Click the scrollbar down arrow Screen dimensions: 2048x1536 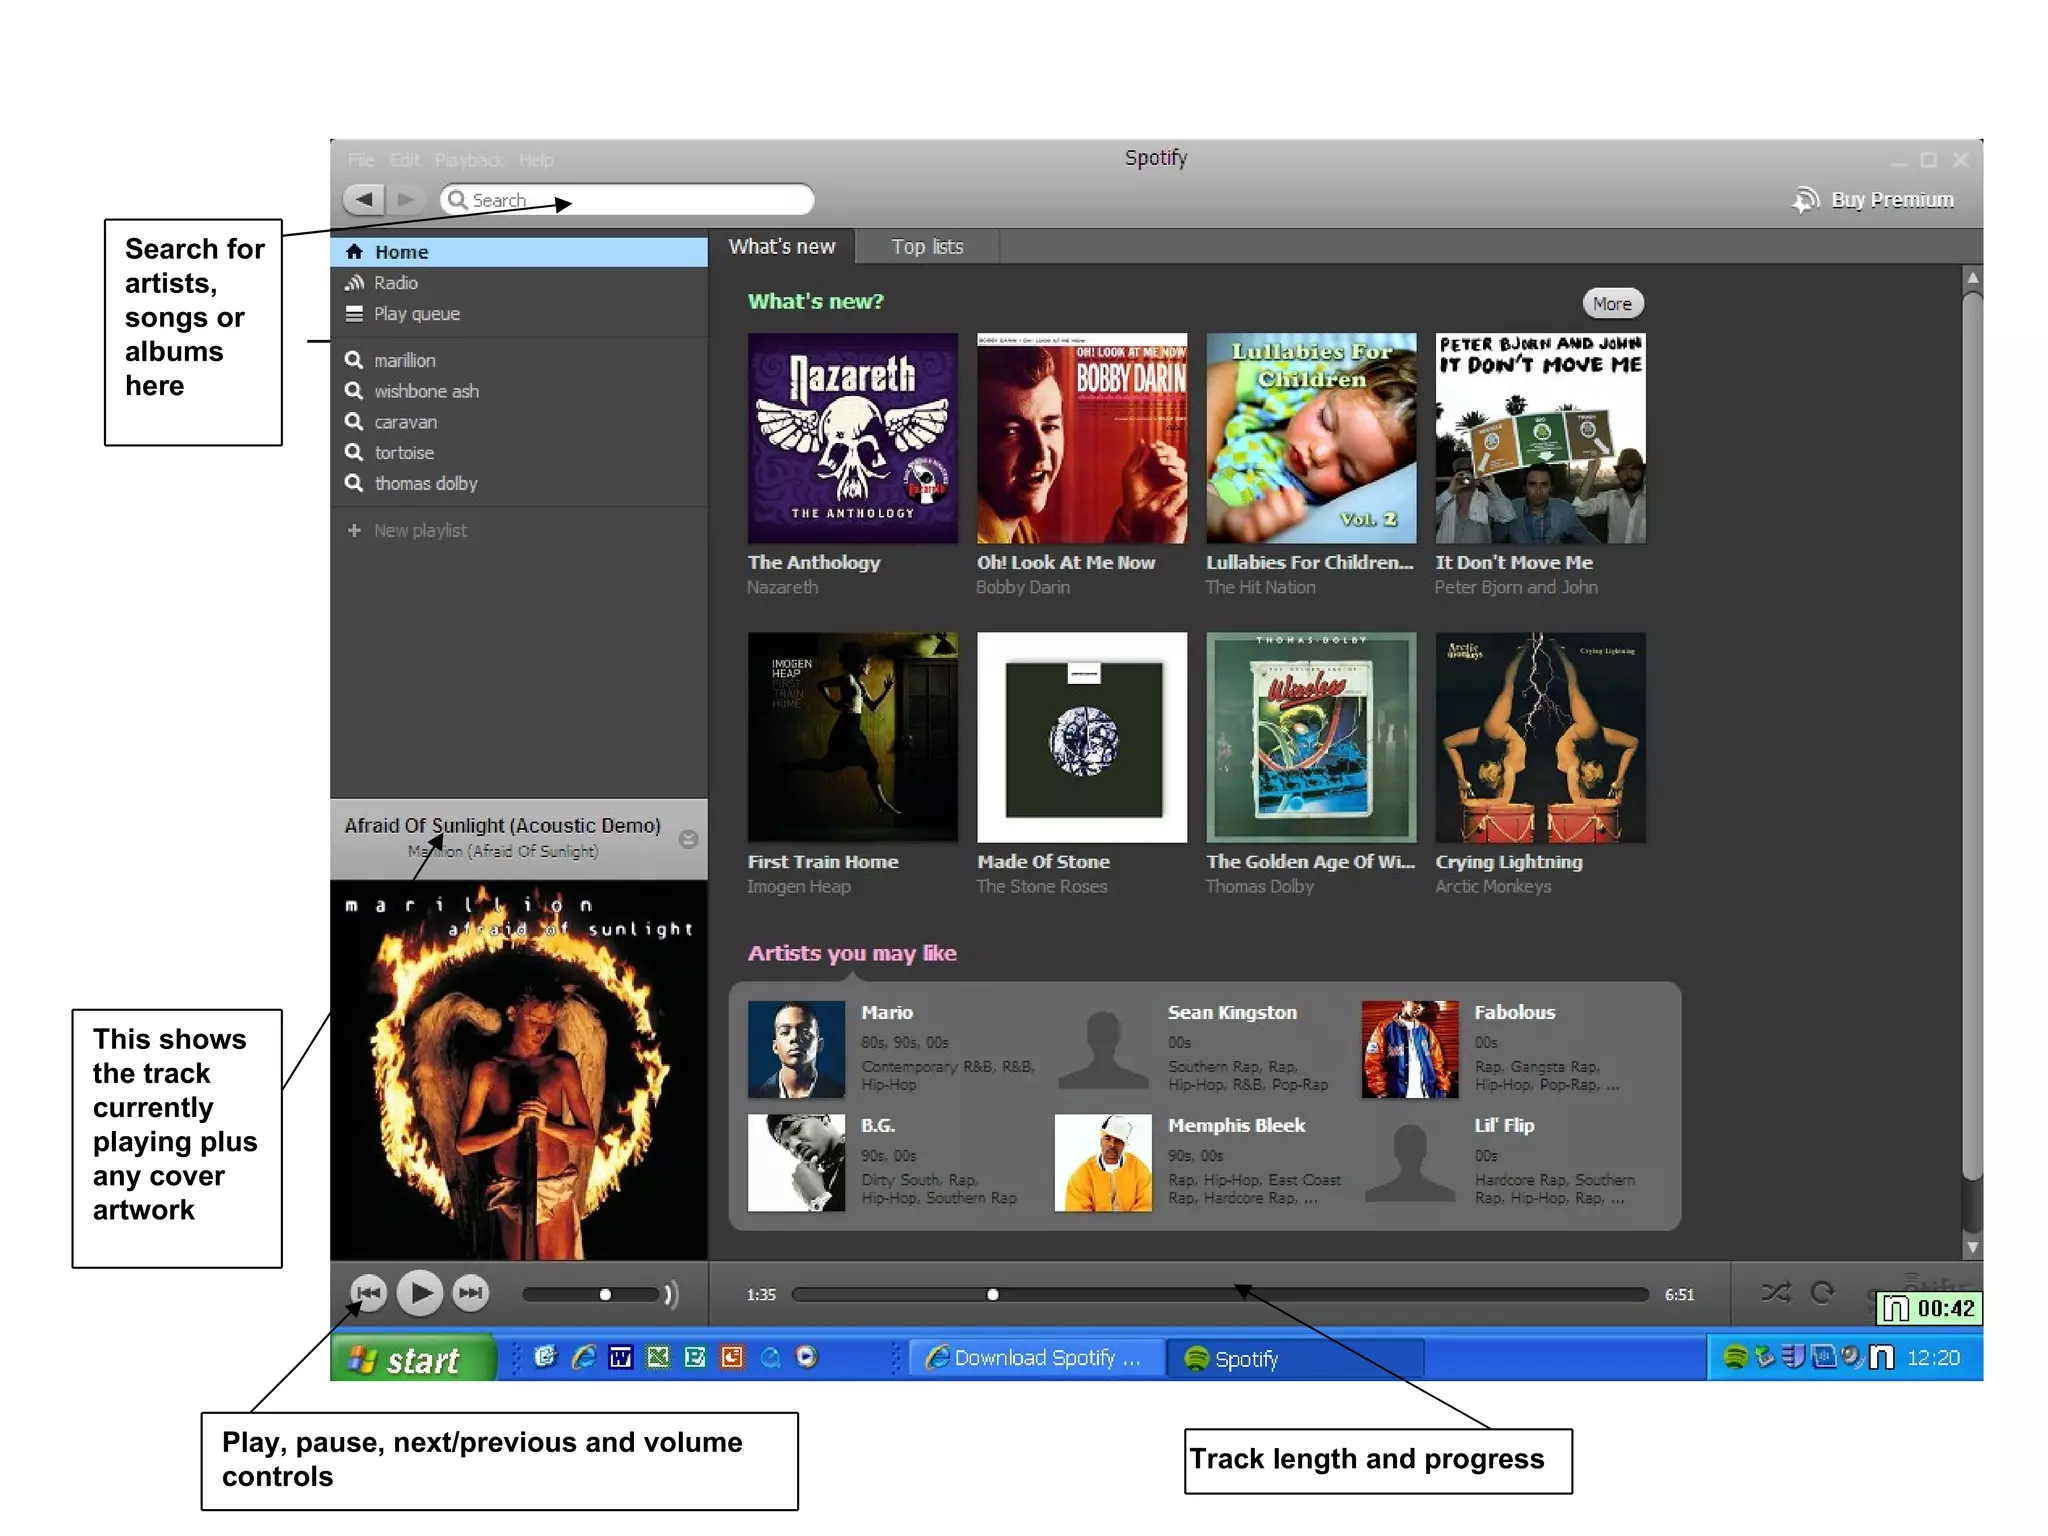pos(1972,1247)
